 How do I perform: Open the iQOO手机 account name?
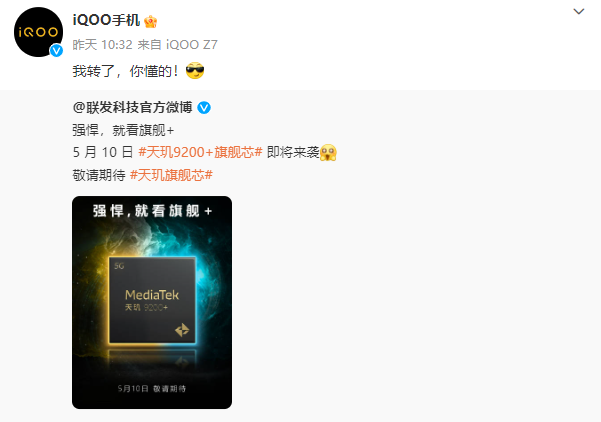[x=106, y=20]
